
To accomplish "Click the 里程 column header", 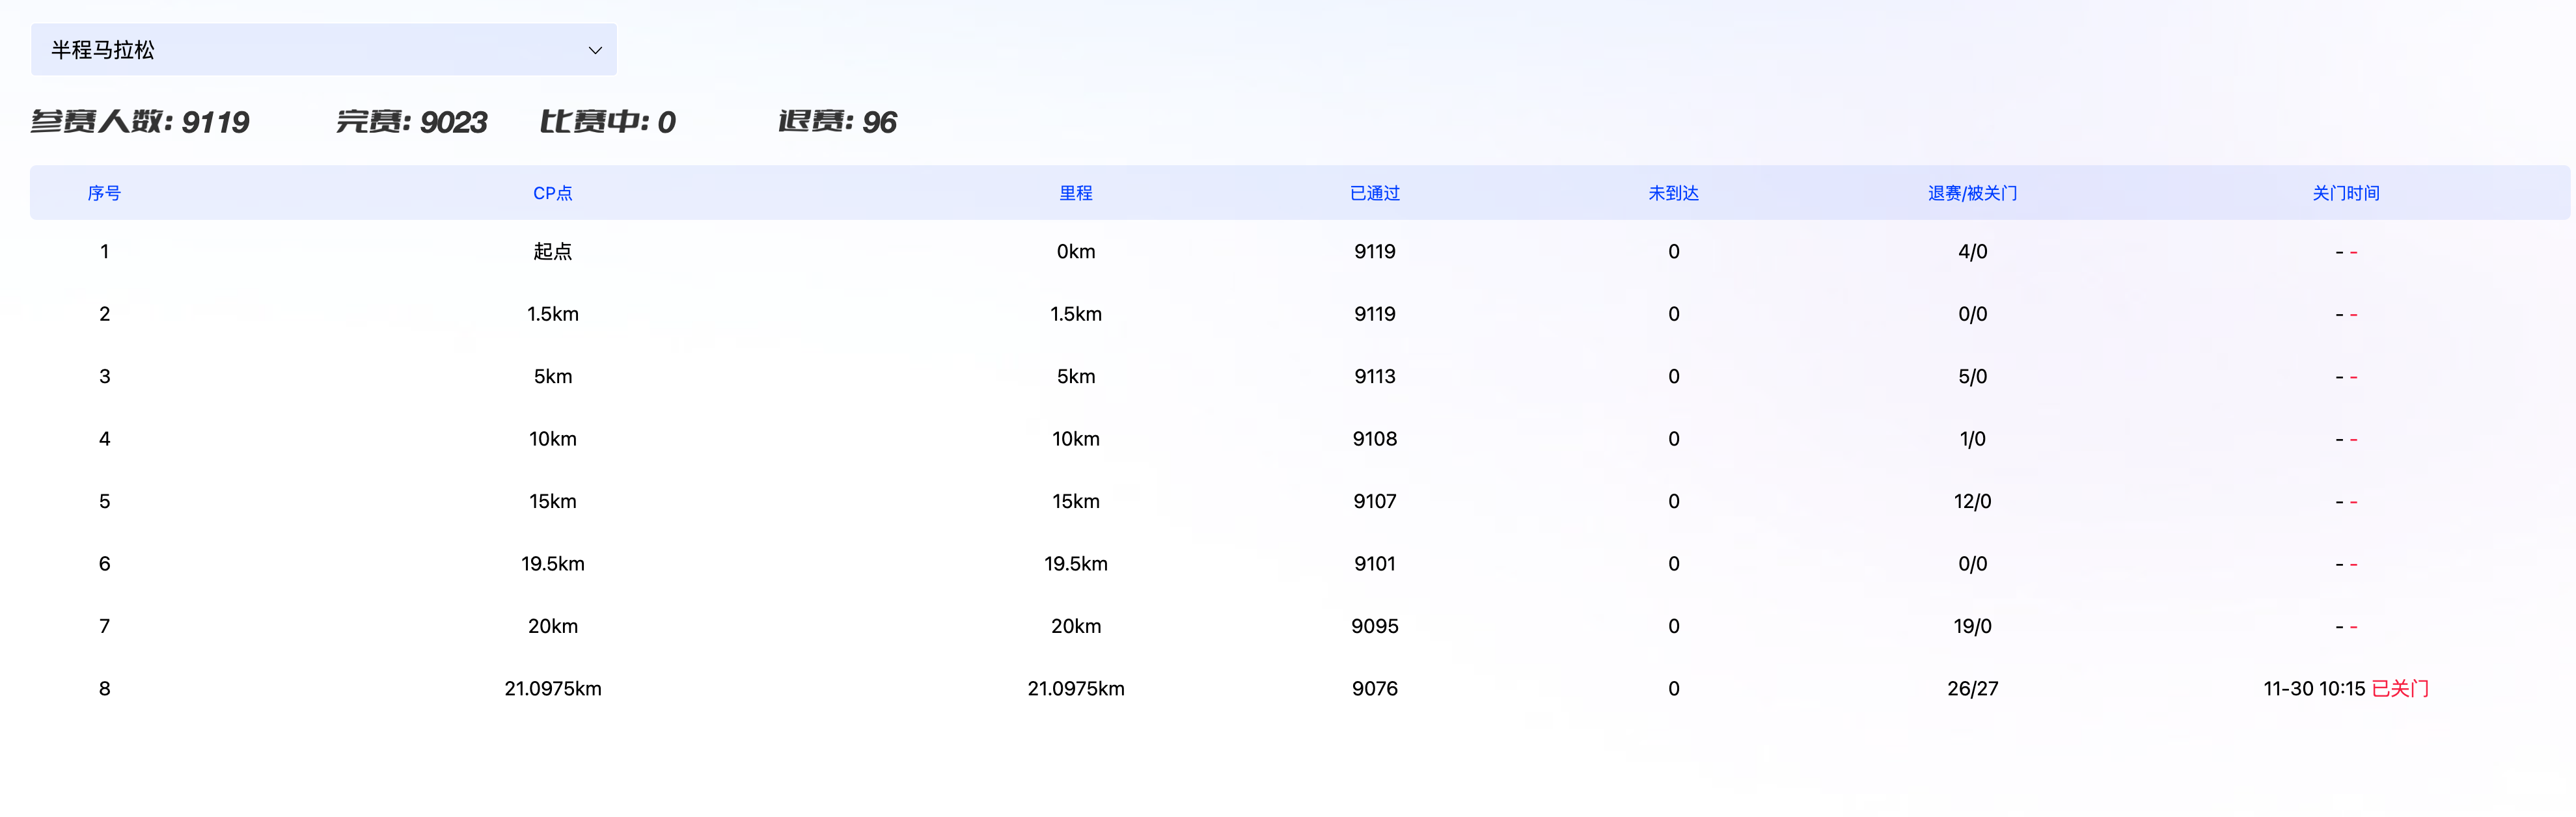I will tap(1075, 193).
